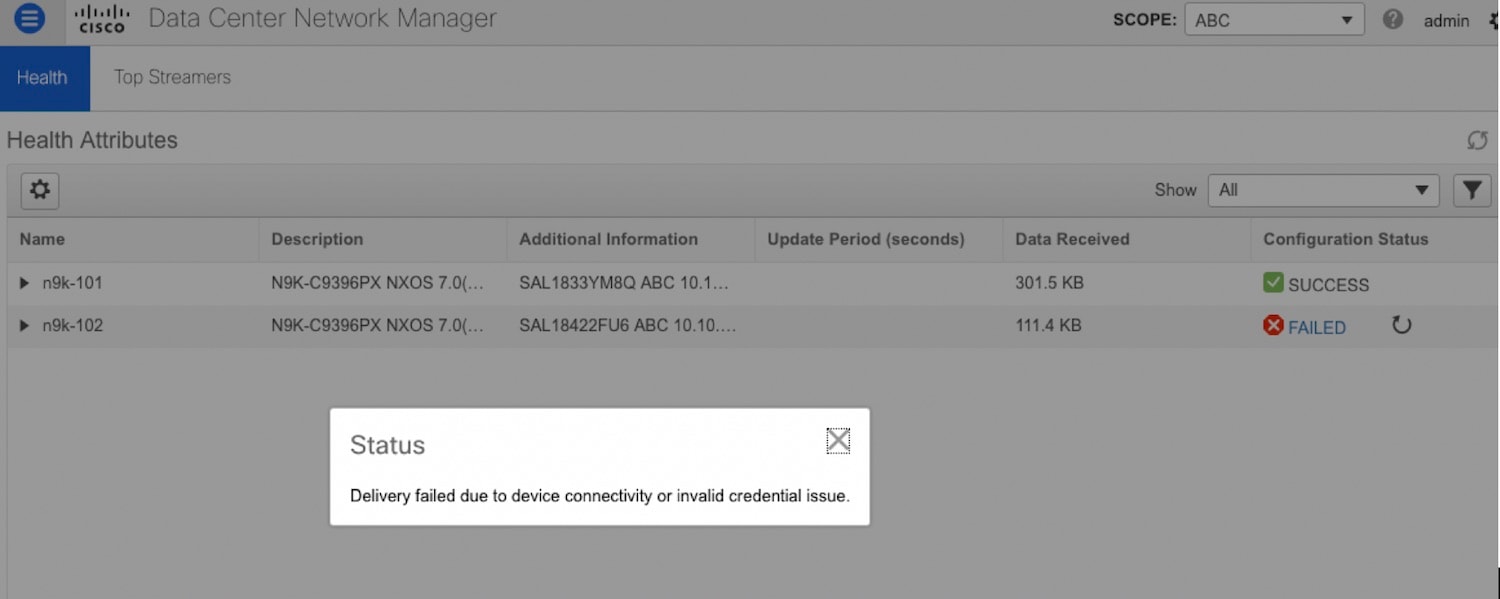Click the red FAILED error icon
Image resolution: width=1500 pixels, height=599 pixels.
point(1273,325)
